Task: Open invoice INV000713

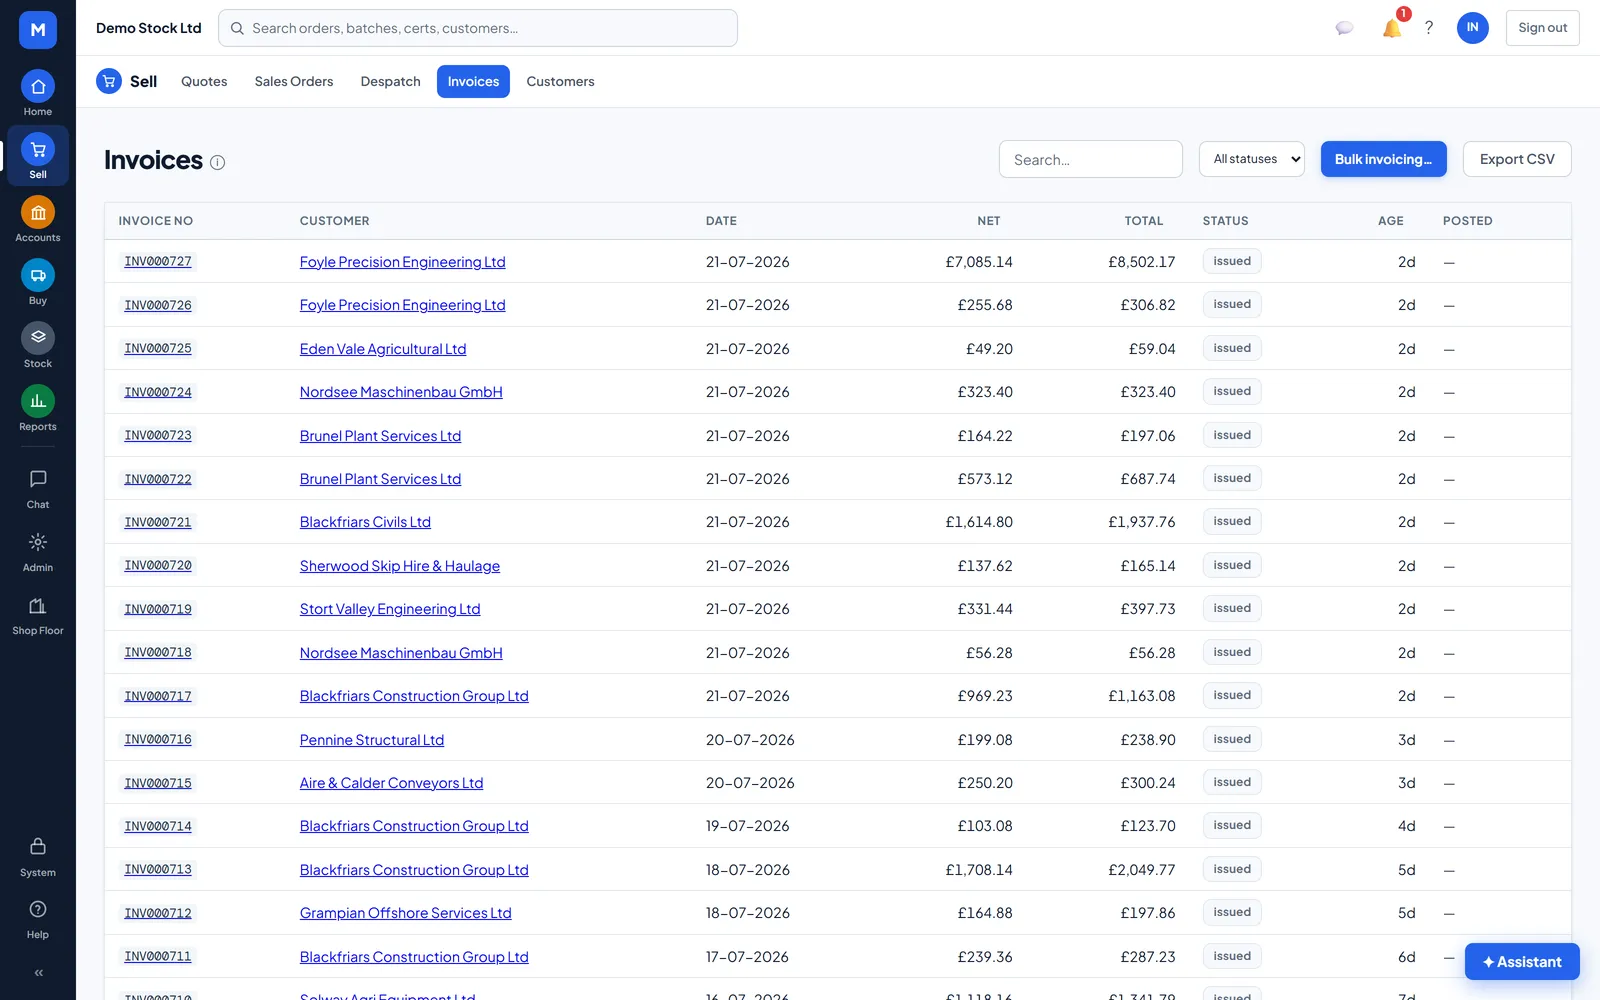Action: [x=158, y=869]
